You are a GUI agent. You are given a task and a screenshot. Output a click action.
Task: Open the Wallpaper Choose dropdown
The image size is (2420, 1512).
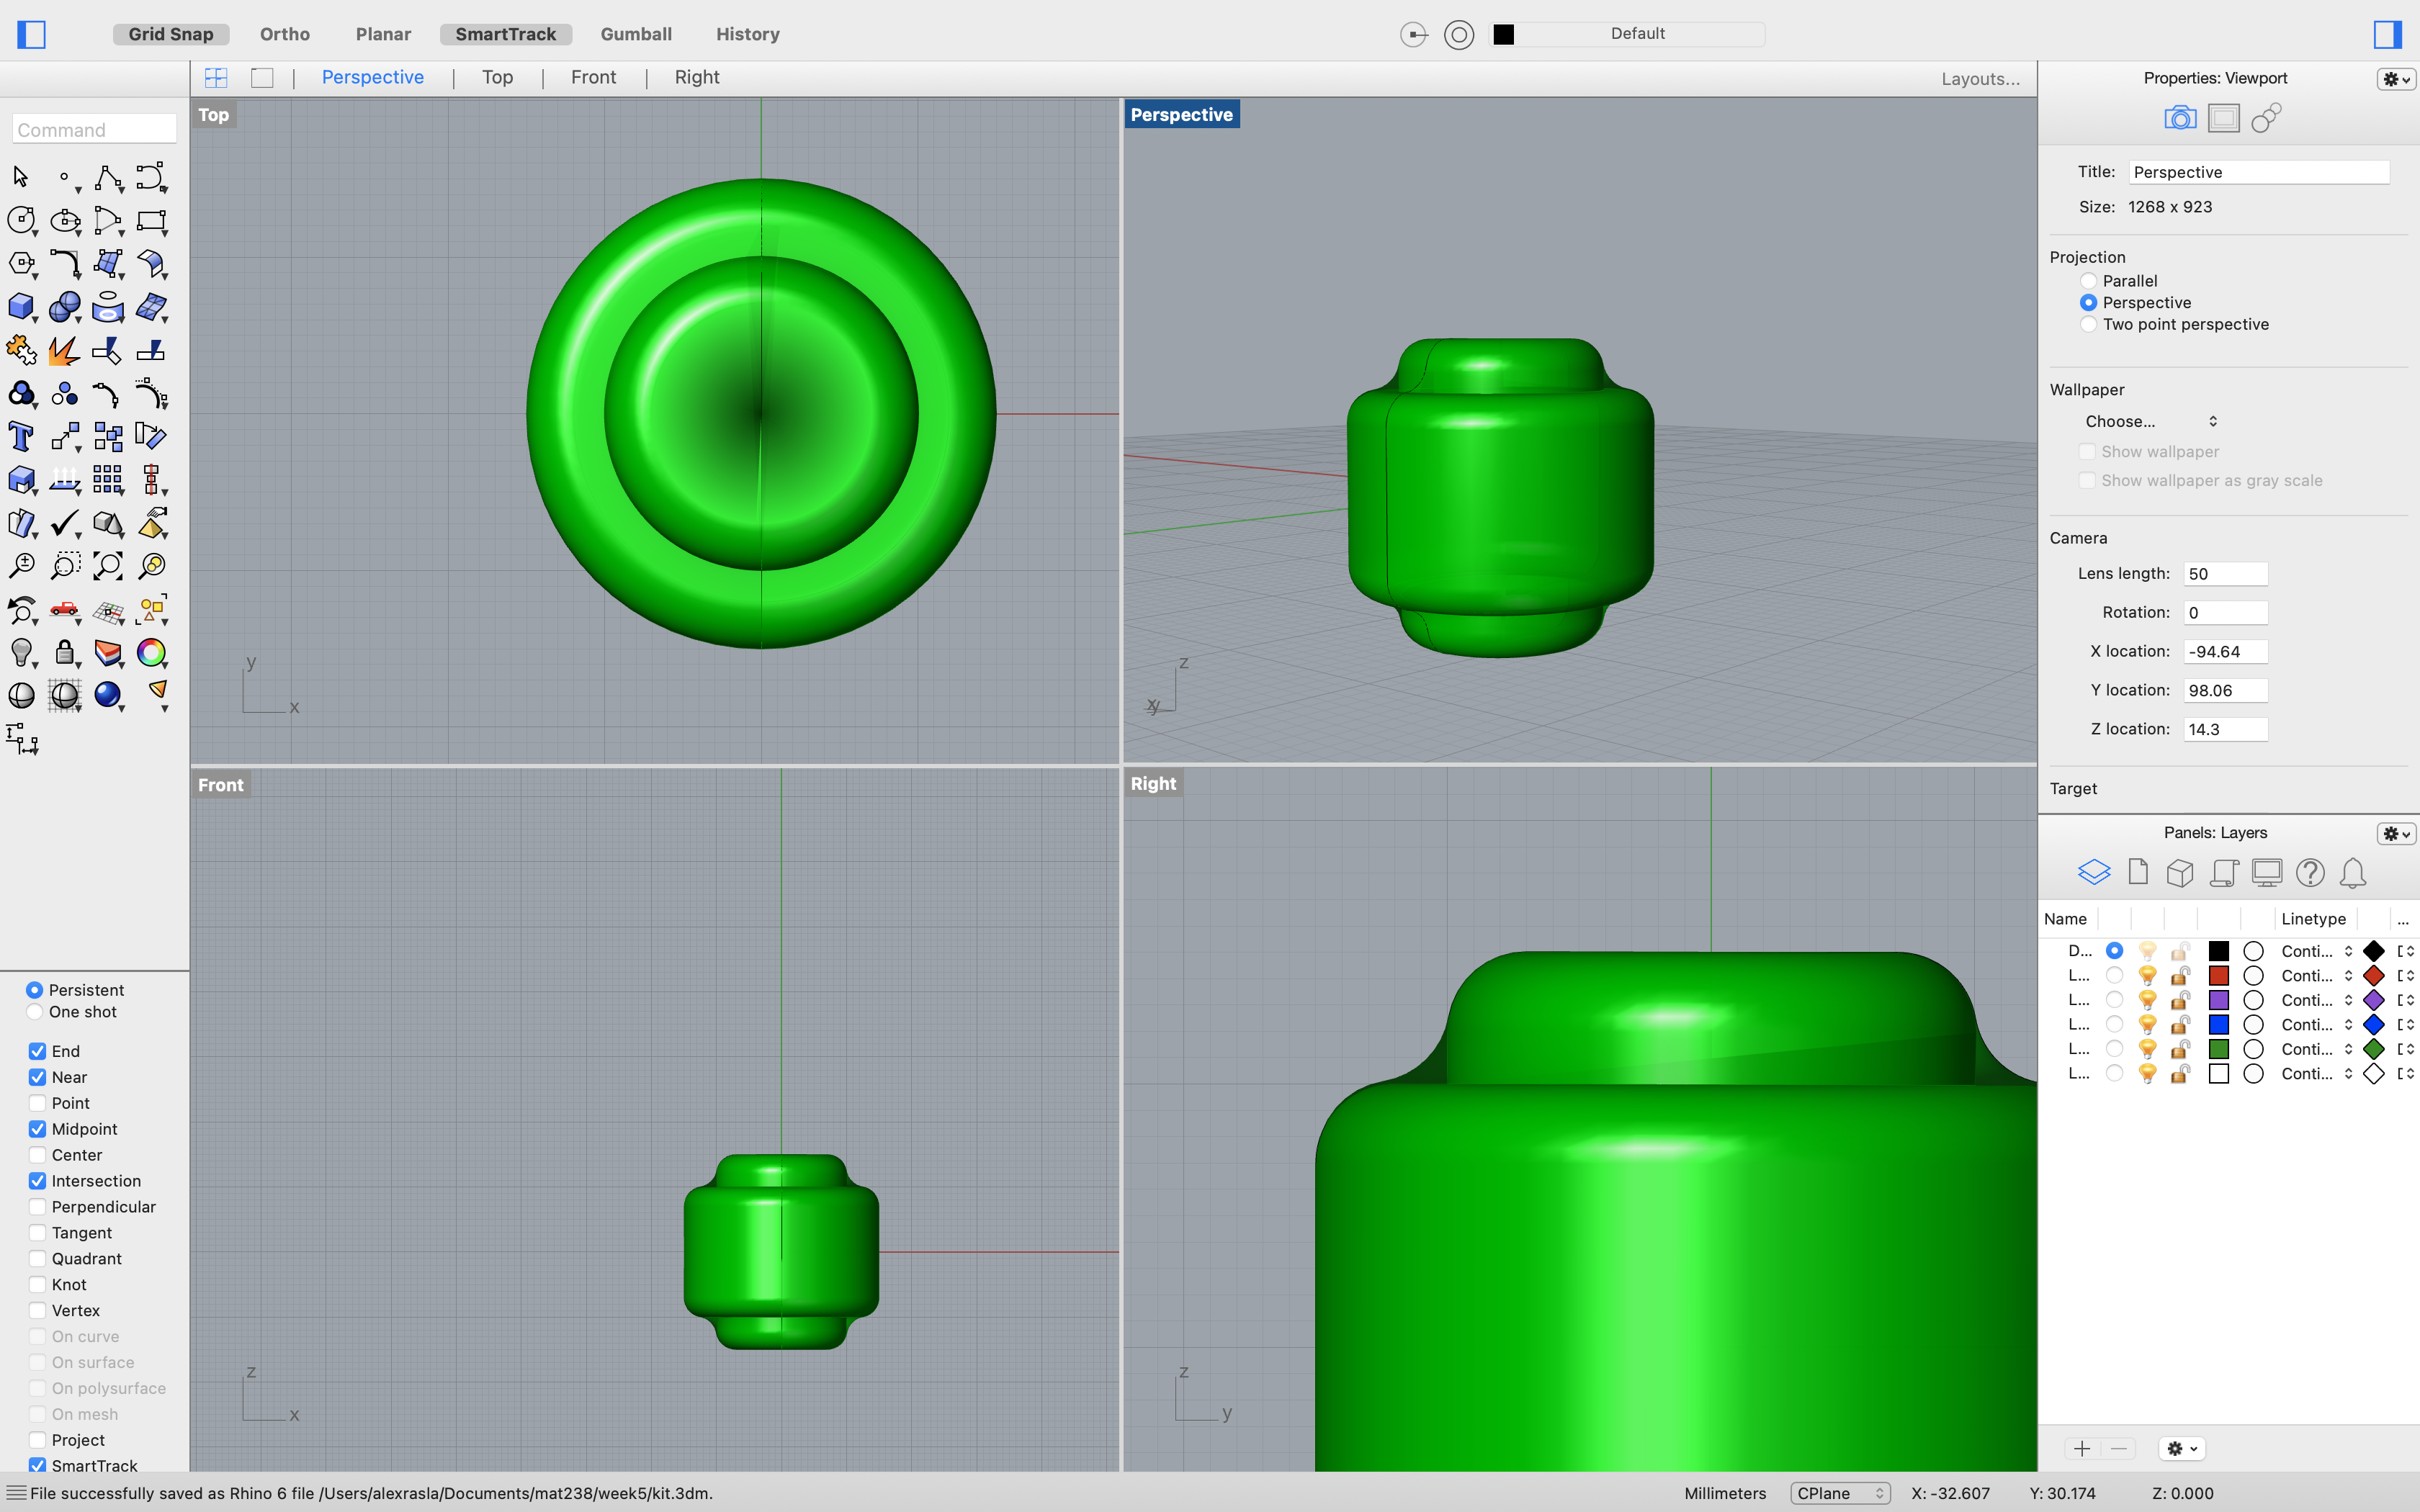pos(2150,421)
